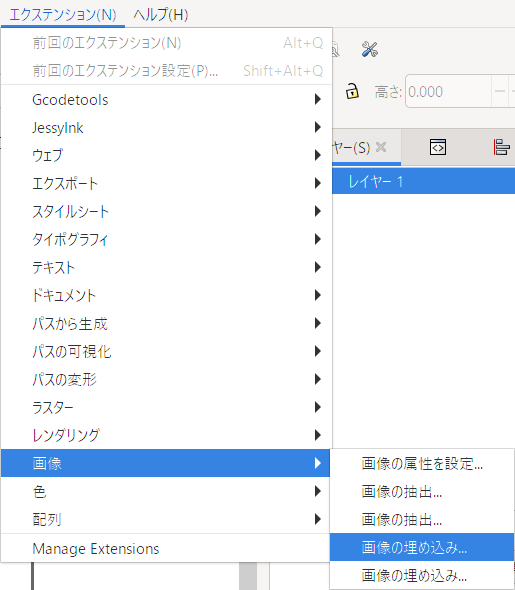The width and height of the screenshot is (515, 590).
Task: Toggle the width/height lock icon
Action: coord(352,91)
